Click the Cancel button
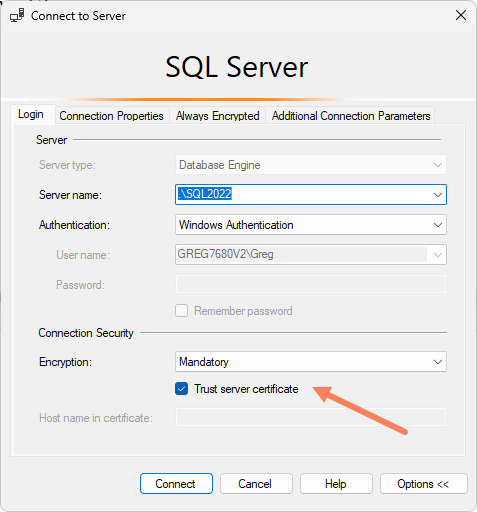The image size is (477, 512). [256, 483]
